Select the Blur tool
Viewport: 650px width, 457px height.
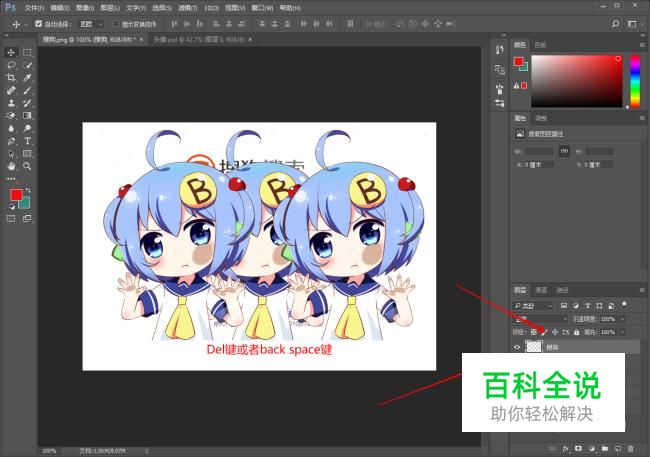coord(11,128)
